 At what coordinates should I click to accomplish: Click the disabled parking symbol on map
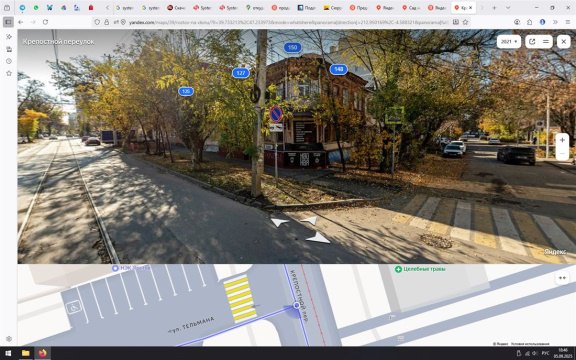tap(73, 306)
